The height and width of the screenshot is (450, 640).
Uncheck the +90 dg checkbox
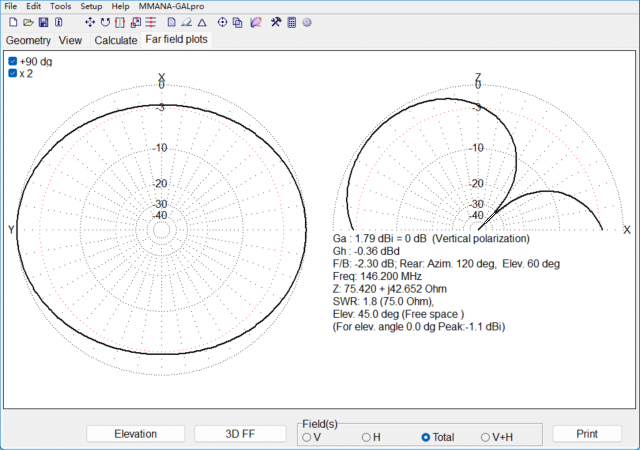tap(13, 62)
